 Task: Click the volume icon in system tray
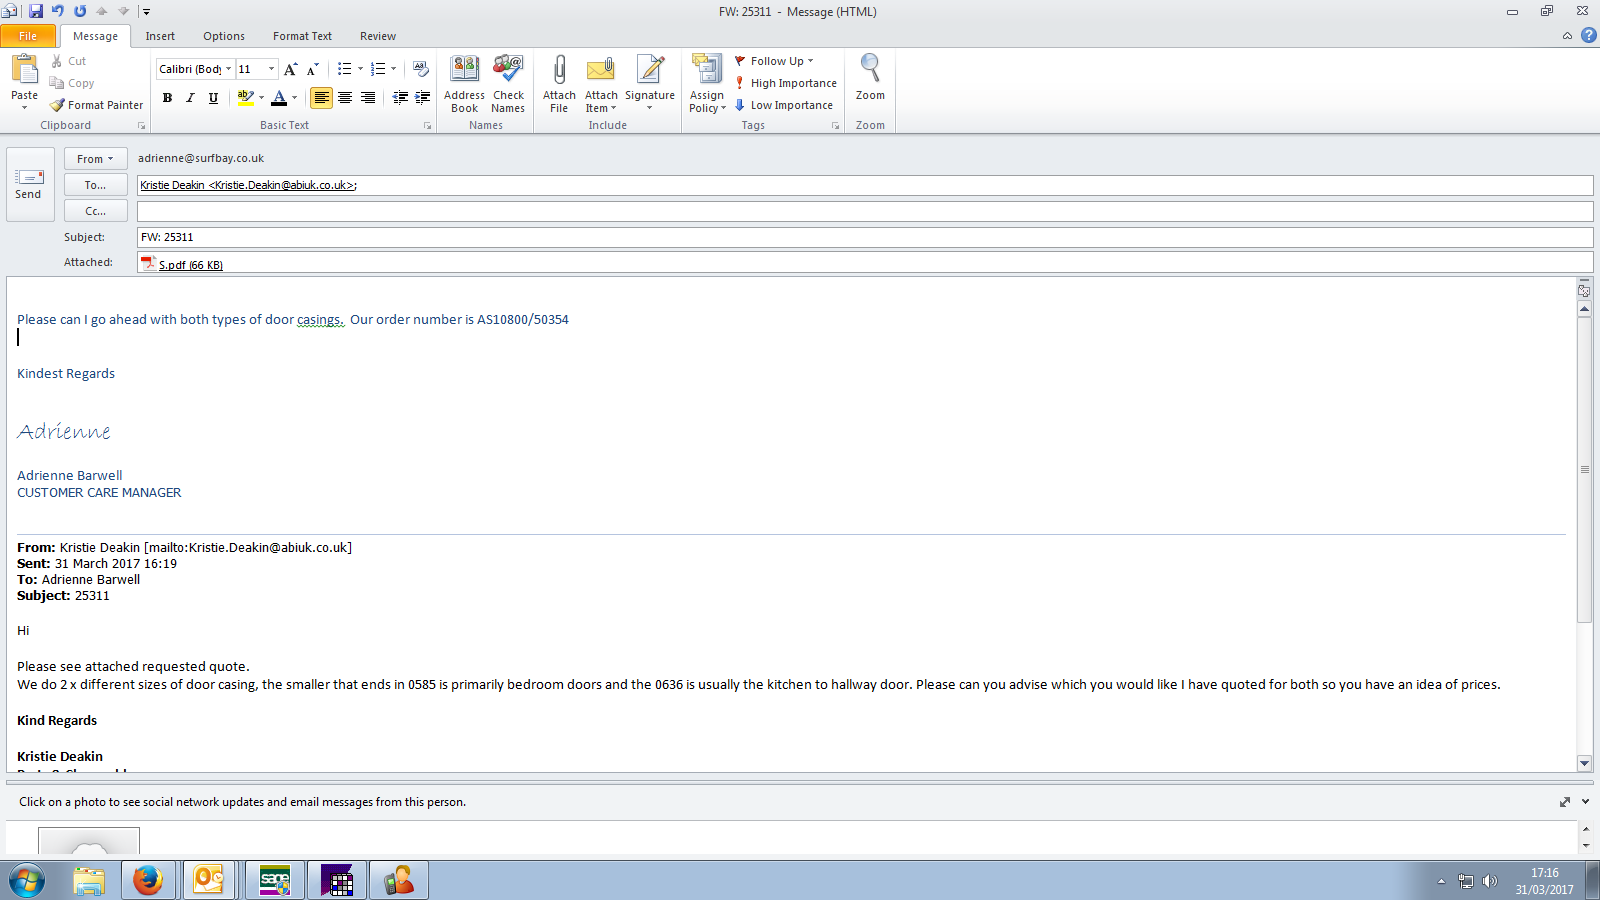click(x=1490, y=881)
